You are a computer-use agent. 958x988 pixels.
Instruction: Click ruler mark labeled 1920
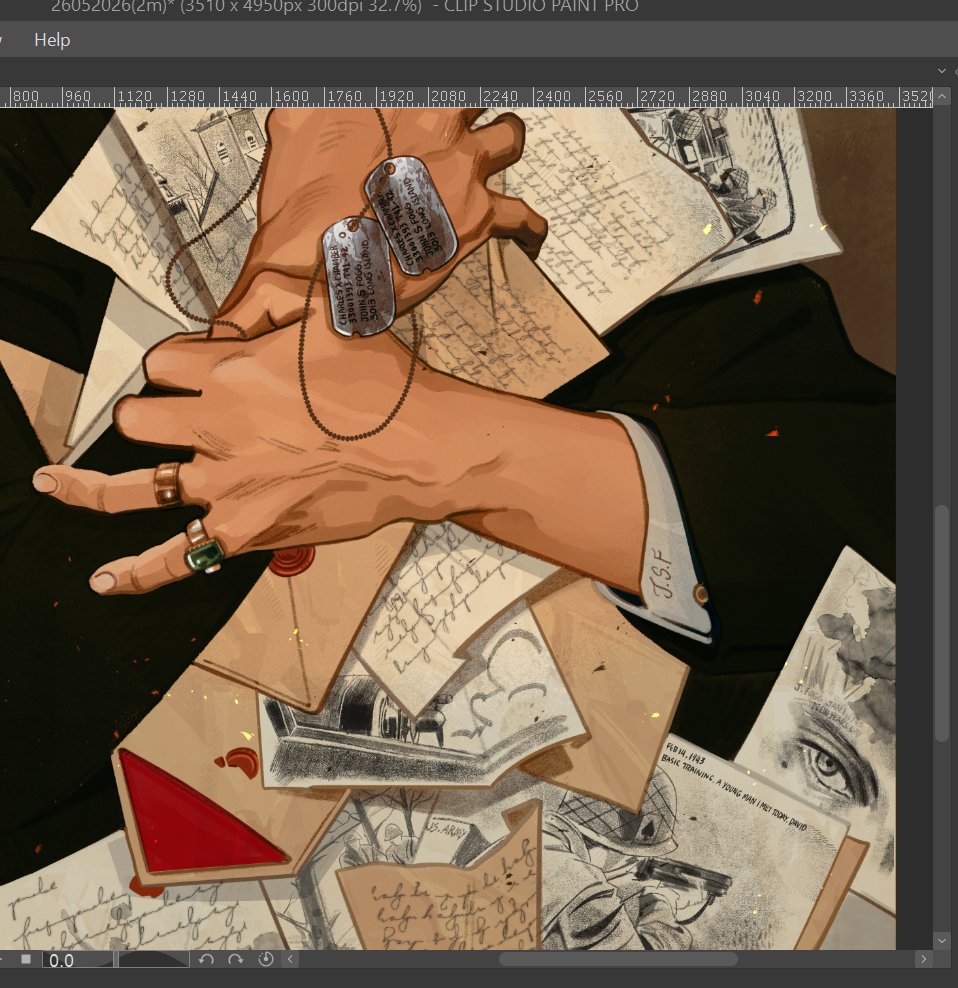tap(396, 97)
